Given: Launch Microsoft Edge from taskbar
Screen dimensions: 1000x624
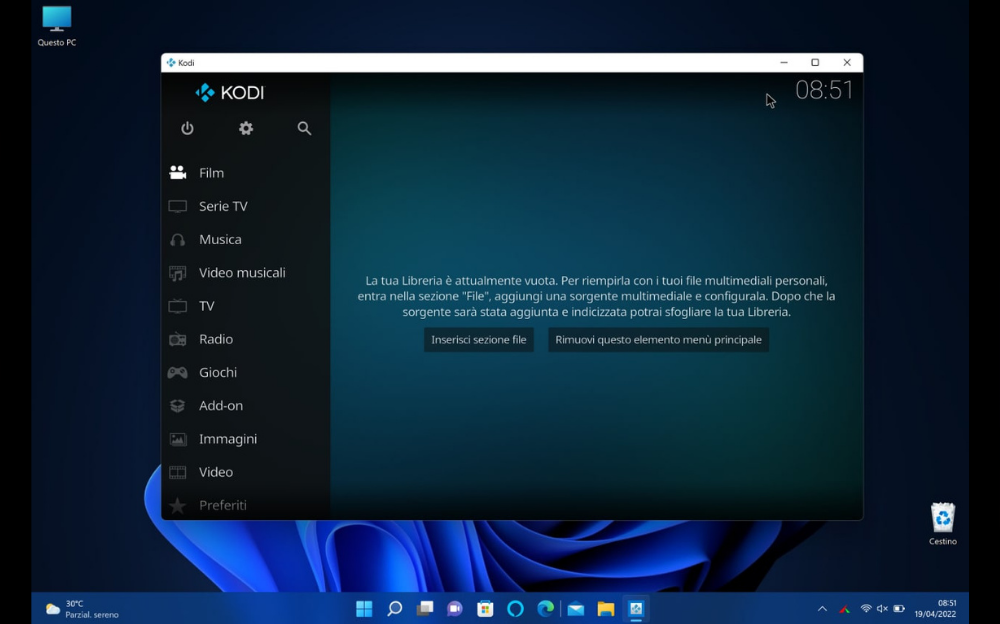Looking at the screenshot, I should pos(545,609).
